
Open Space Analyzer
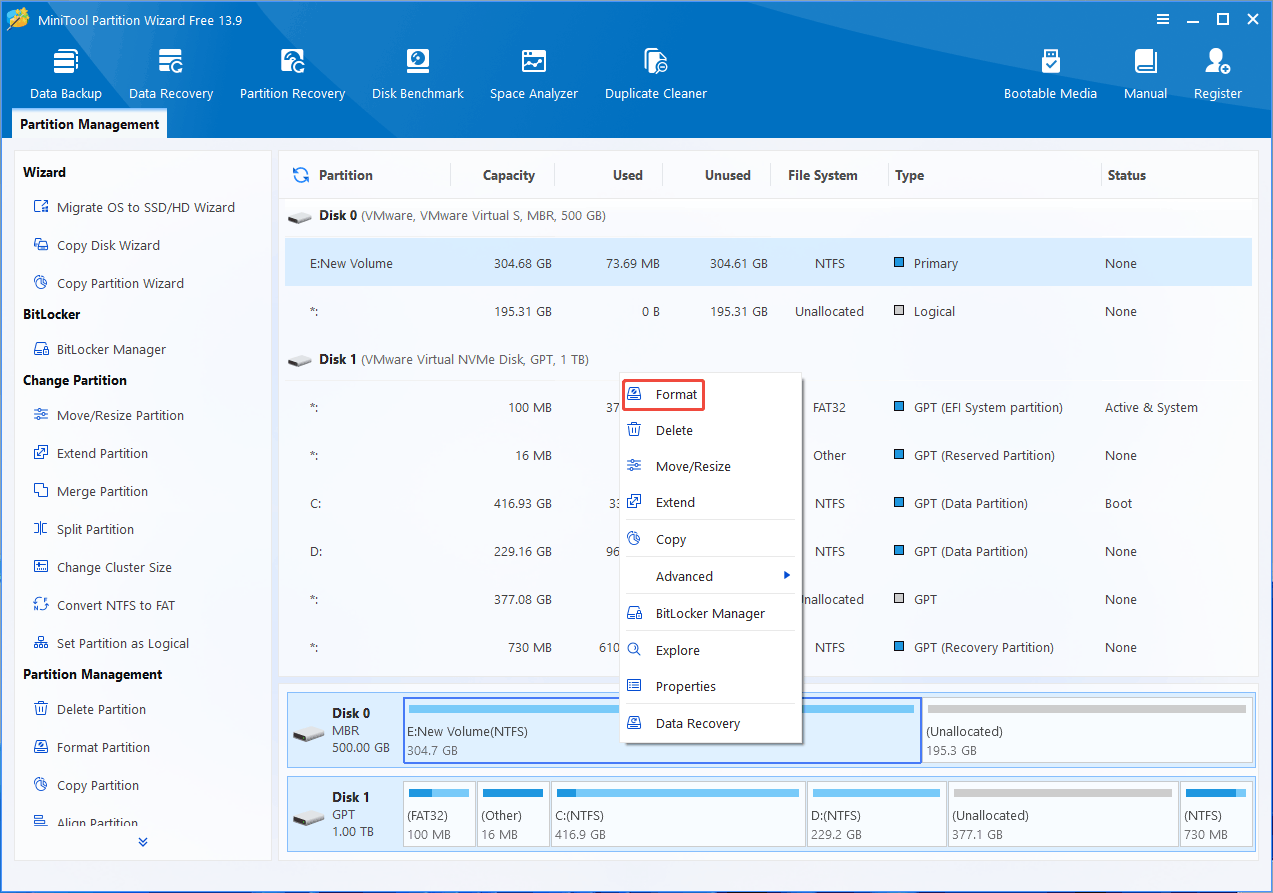(x=534, y=74)
